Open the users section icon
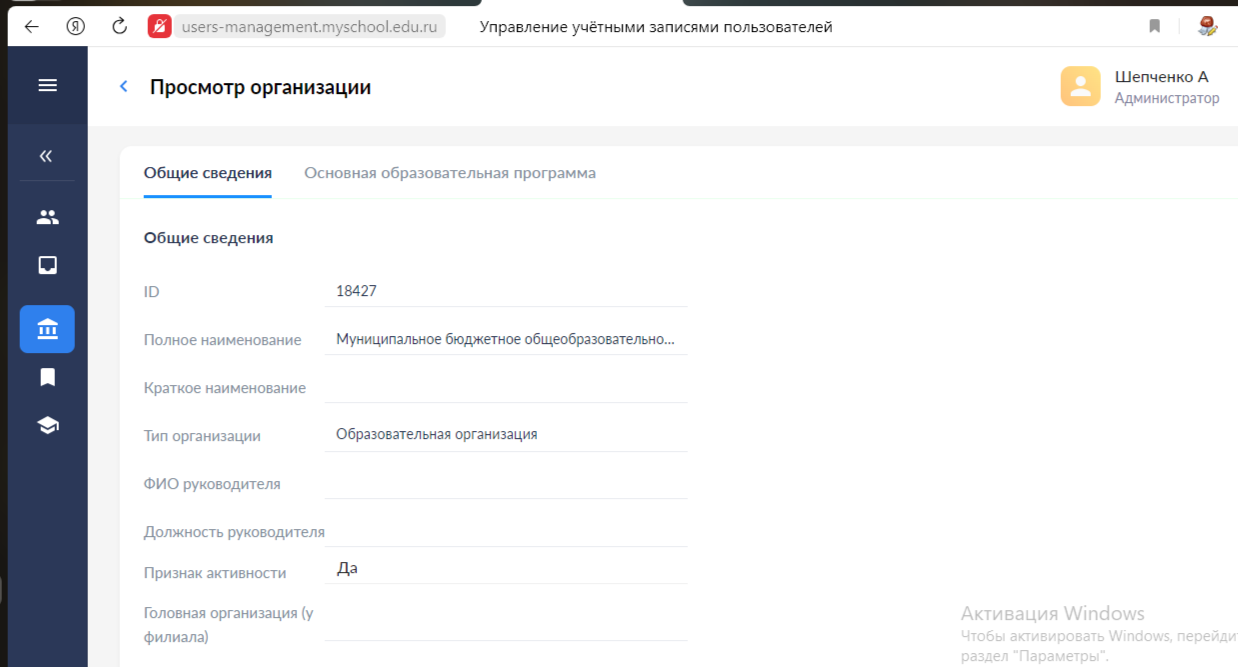 47,217
